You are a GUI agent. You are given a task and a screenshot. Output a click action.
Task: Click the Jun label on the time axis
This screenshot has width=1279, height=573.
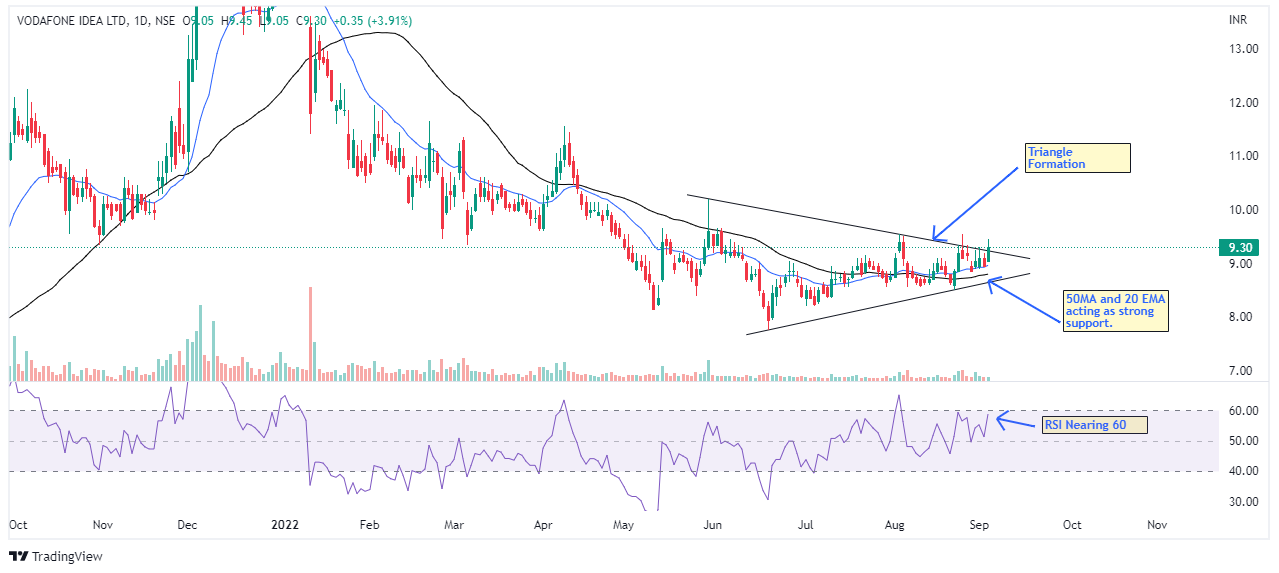click(713, 524)
